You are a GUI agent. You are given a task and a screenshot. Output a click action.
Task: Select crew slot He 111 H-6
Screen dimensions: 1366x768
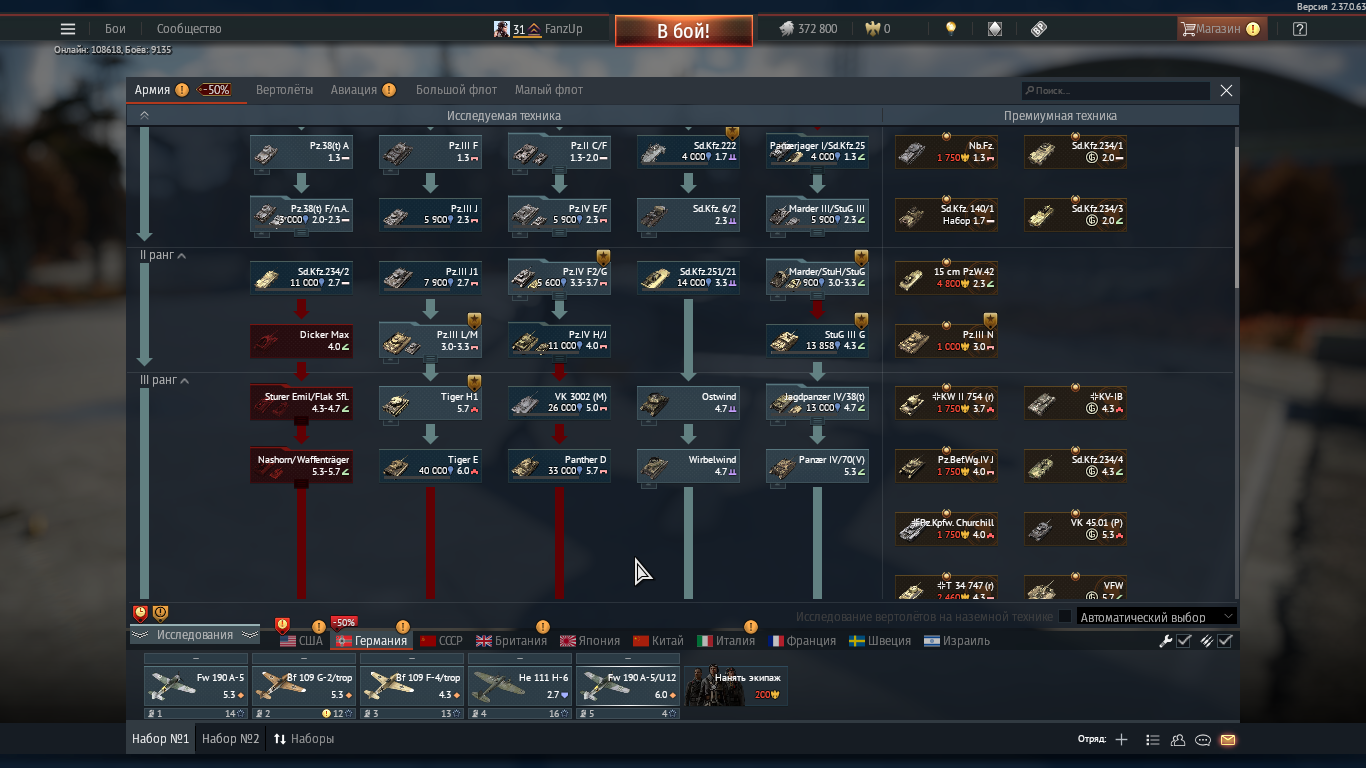point(520,686)
